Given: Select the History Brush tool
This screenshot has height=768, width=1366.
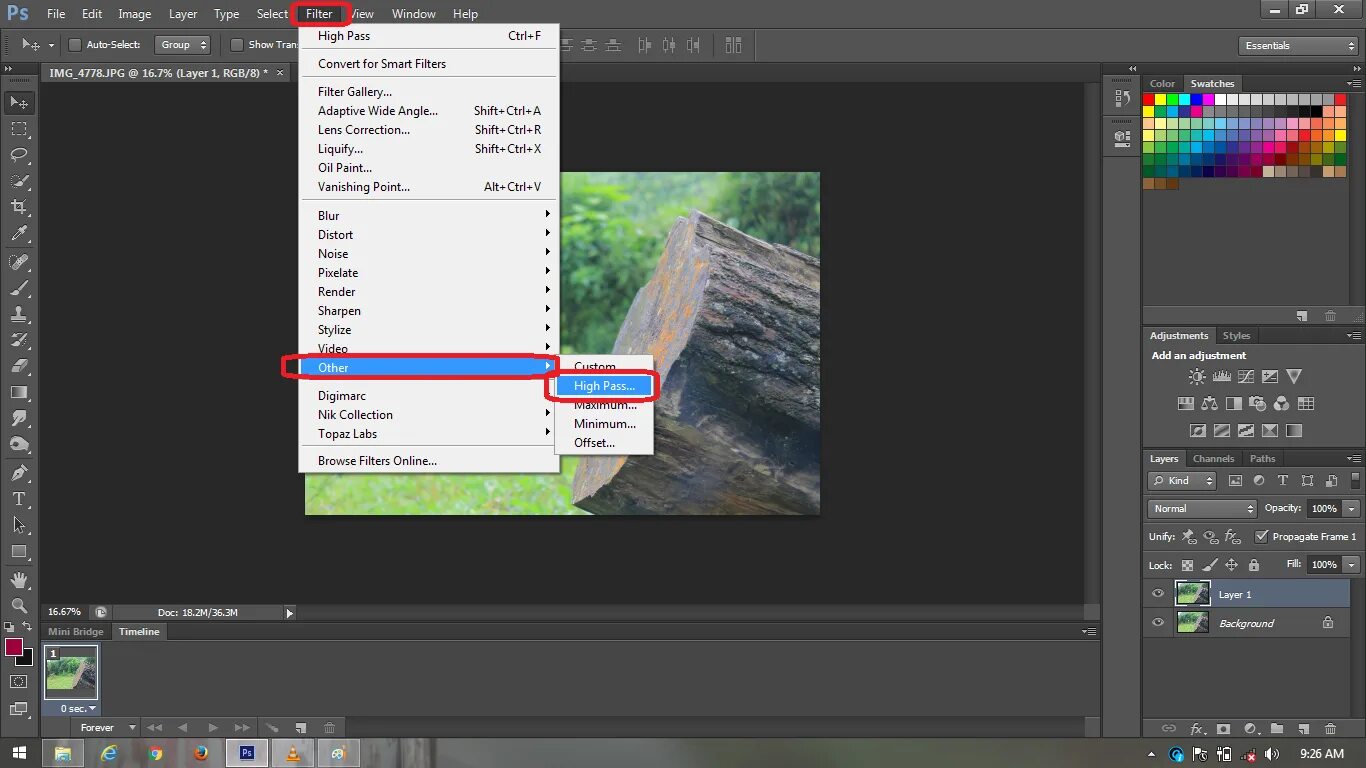Looking at the screenshot, I should coord(19,340).
